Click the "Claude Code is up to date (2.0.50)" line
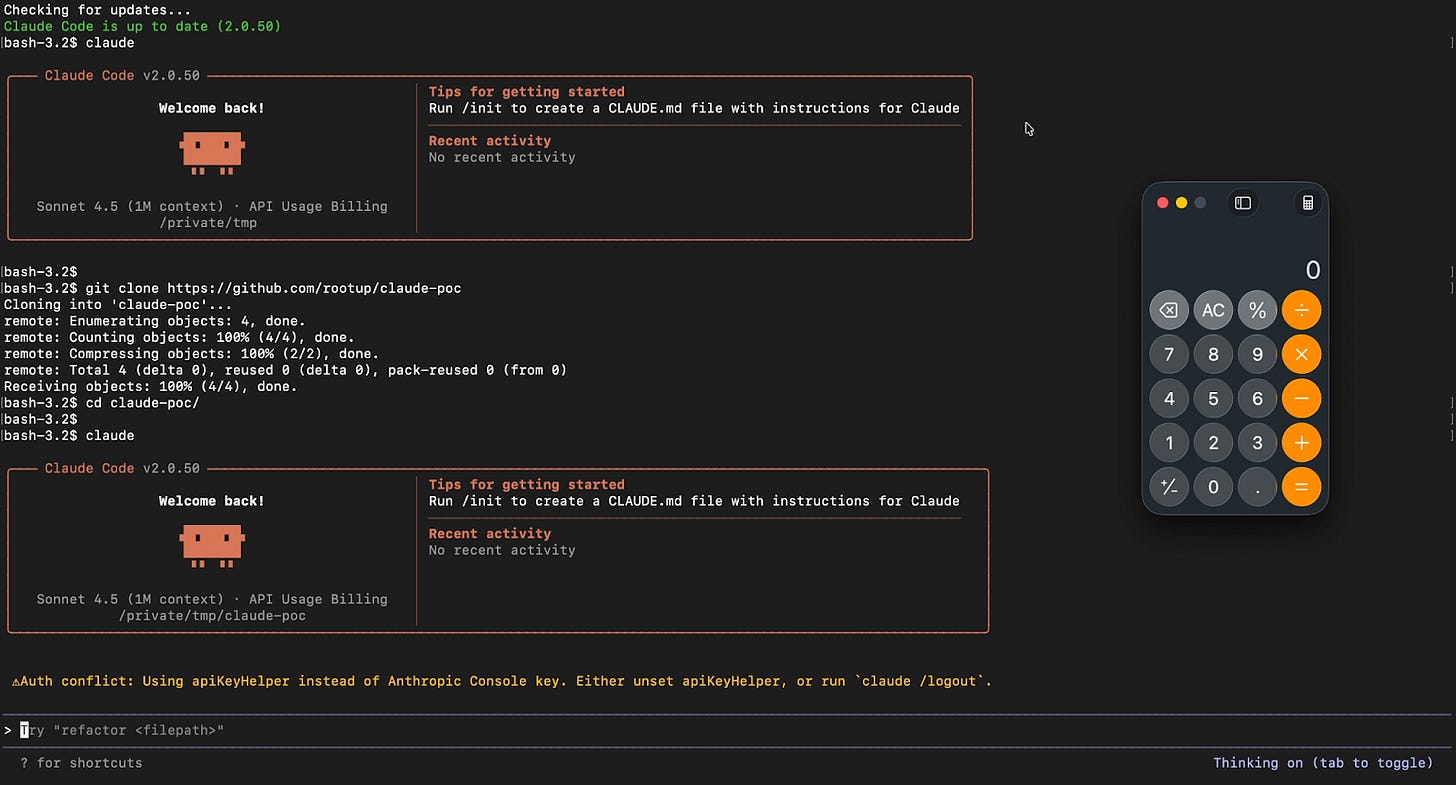This screenshot has width=1456, height=785. tap(142, 26)
